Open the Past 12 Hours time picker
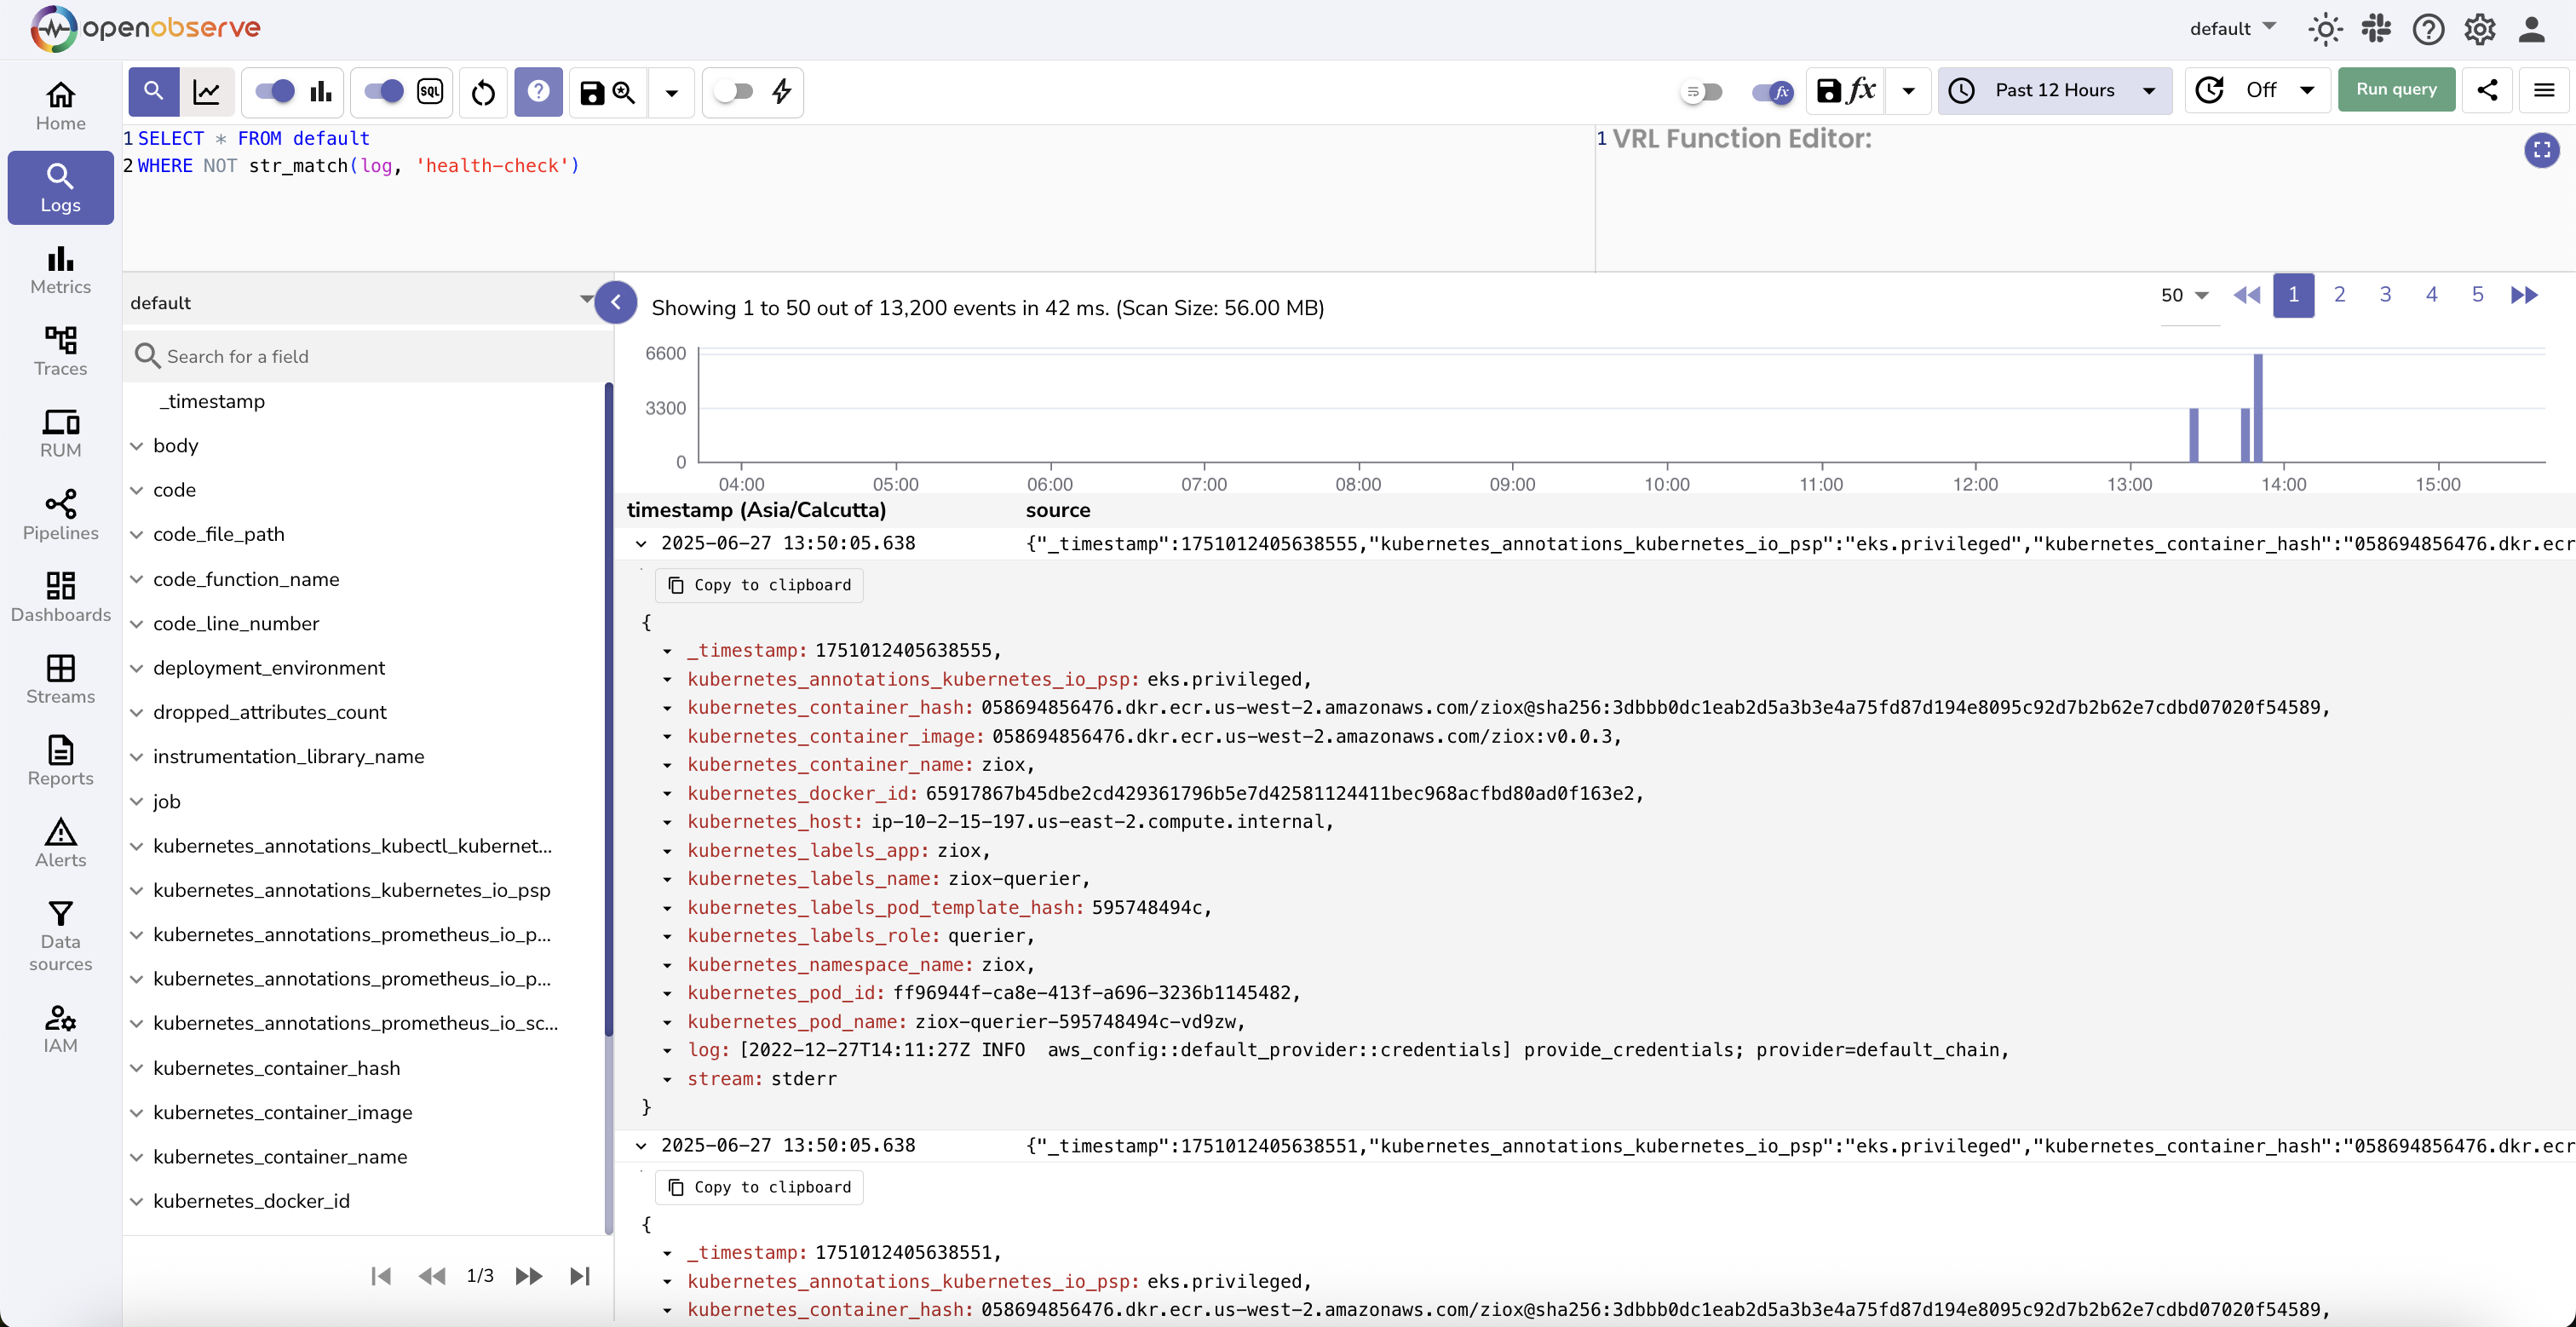2576x1327 pixels. [x=2054, y=90]
